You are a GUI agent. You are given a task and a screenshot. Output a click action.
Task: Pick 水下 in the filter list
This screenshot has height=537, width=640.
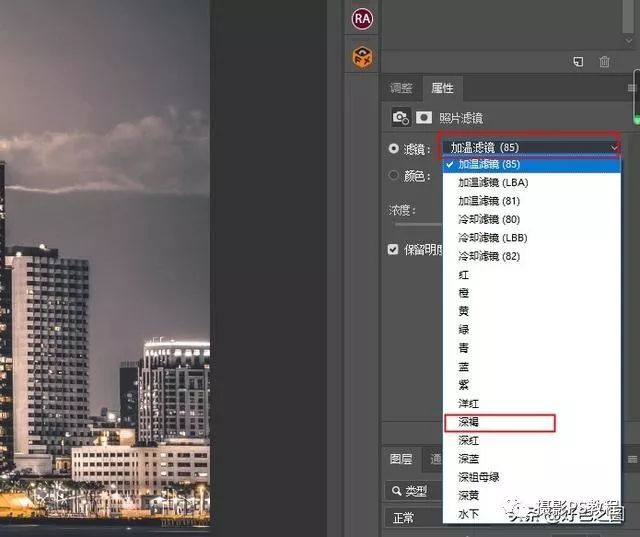click(468, 514)
